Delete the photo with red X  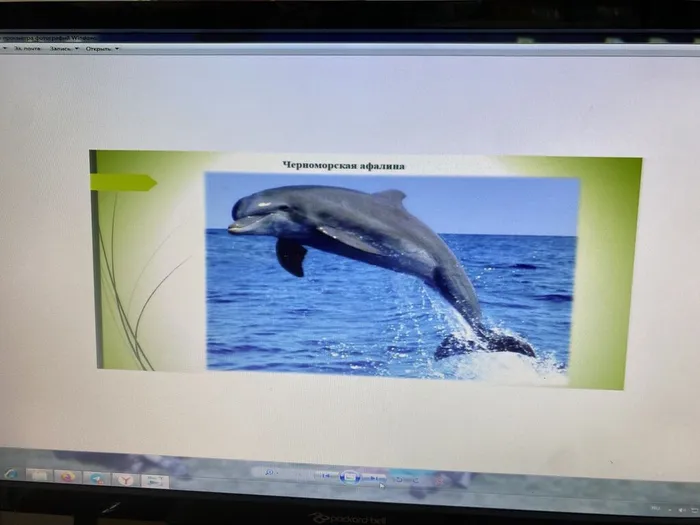[x=440, y=480]
